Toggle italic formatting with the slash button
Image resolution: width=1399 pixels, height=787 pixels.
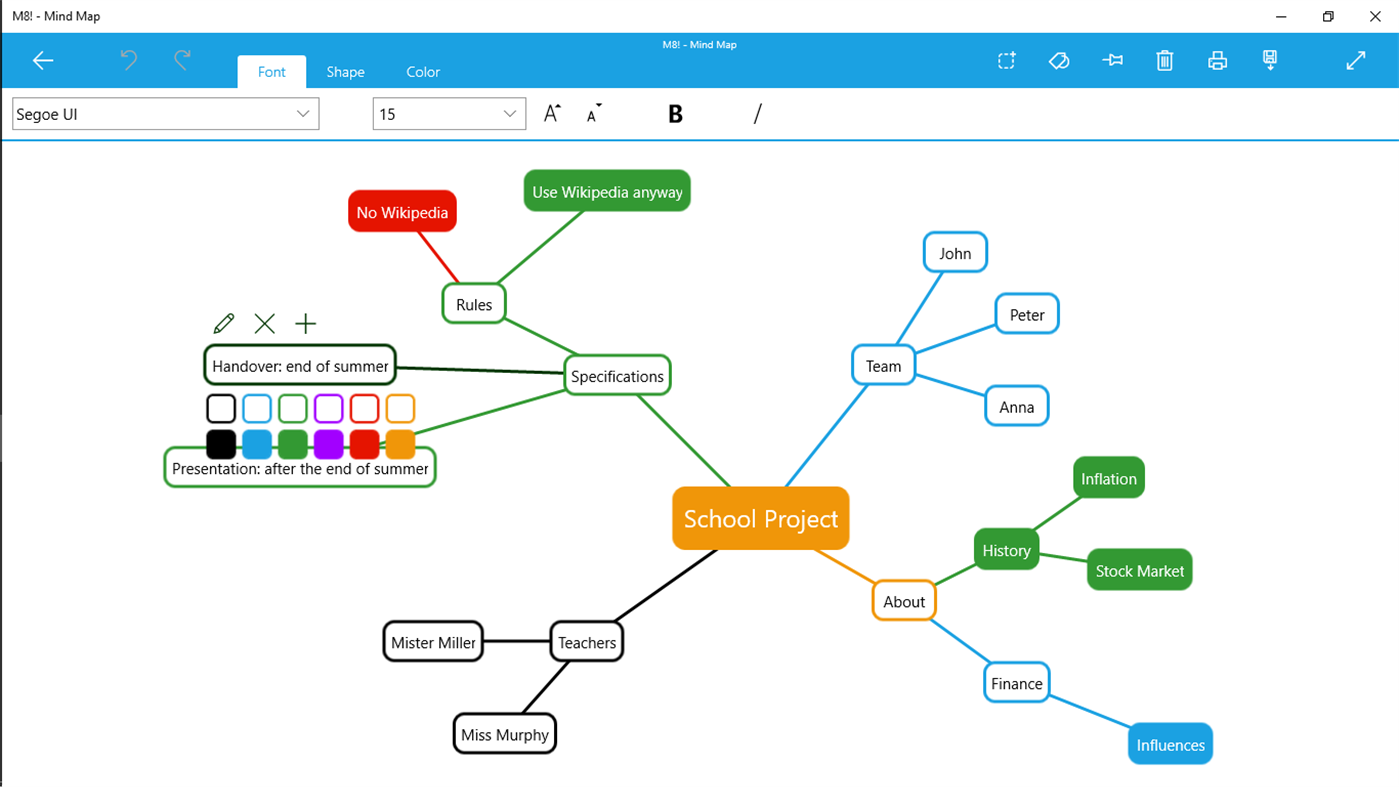tap(757, 113)
